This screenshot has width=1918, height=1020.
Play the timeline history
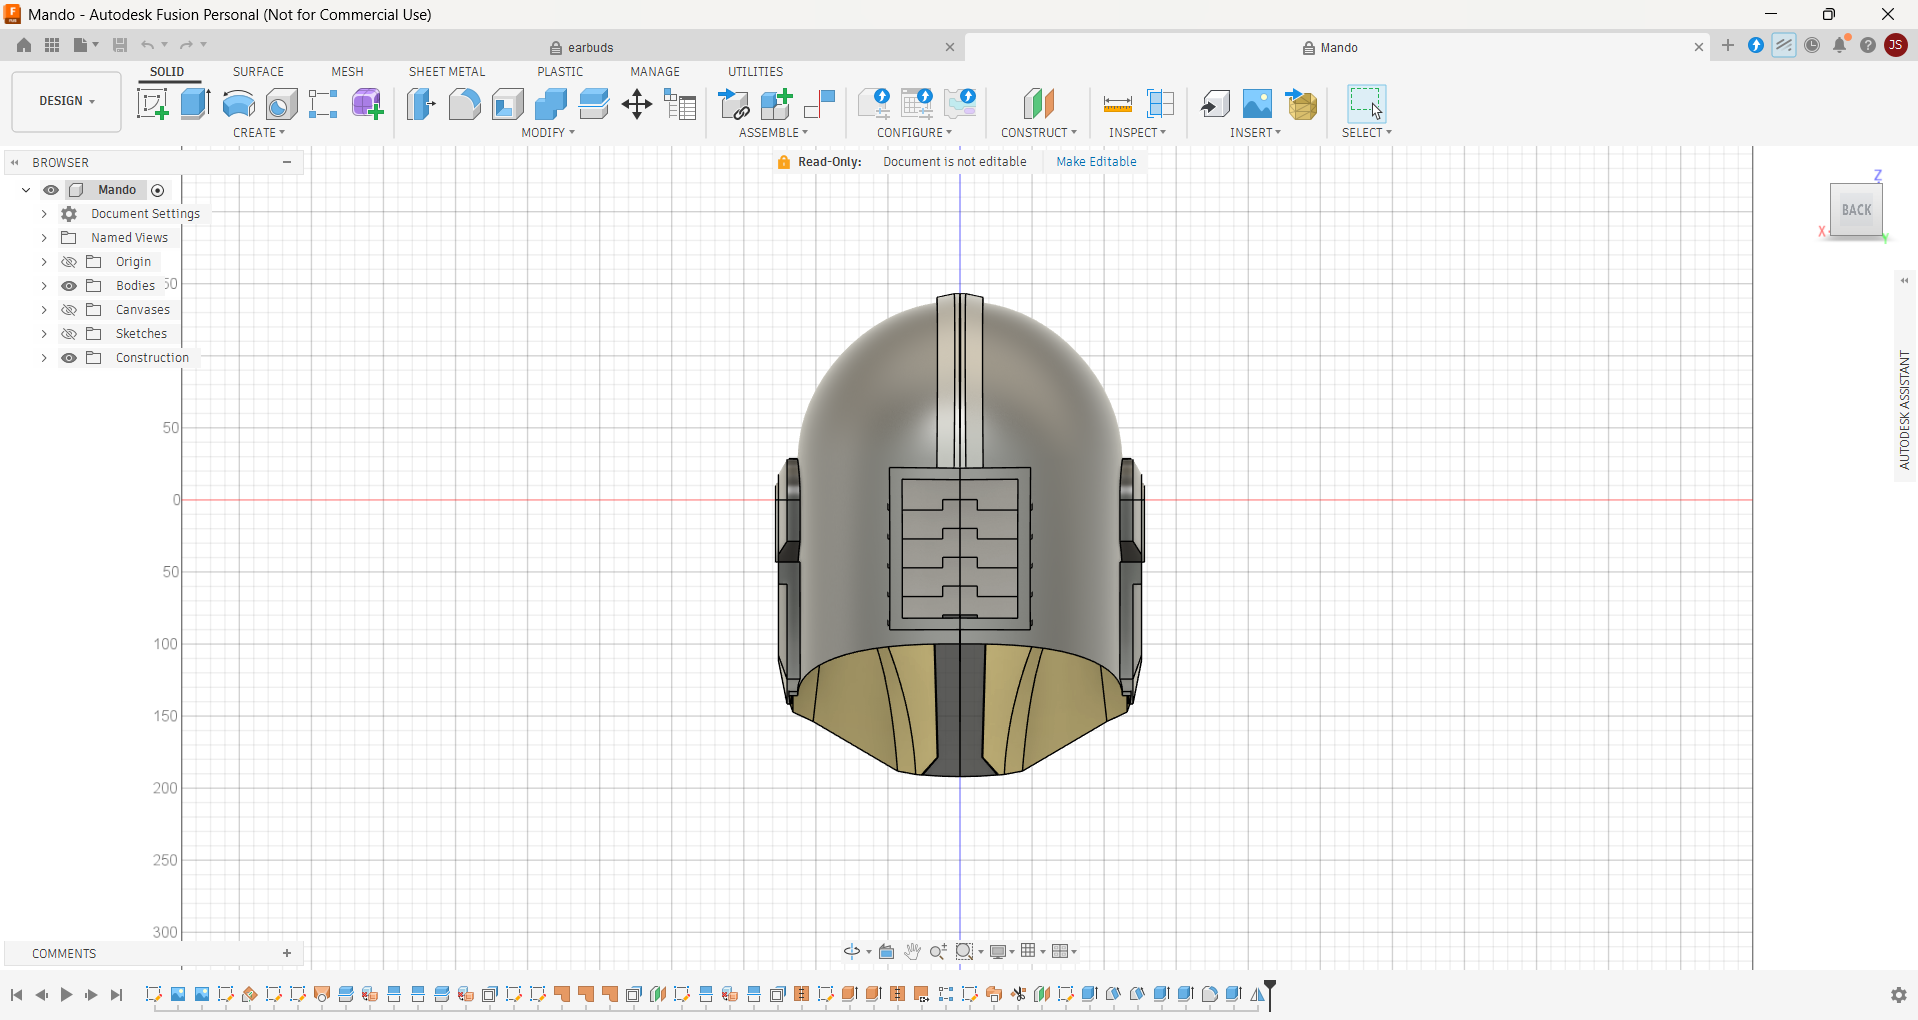tap(66, 995)
